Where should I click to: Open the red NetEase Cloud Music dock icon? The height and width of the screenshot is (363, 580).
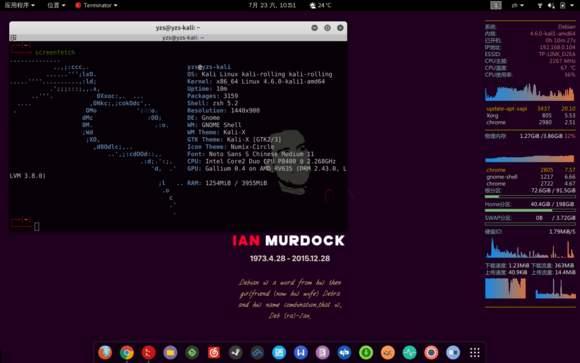(214, 353)
